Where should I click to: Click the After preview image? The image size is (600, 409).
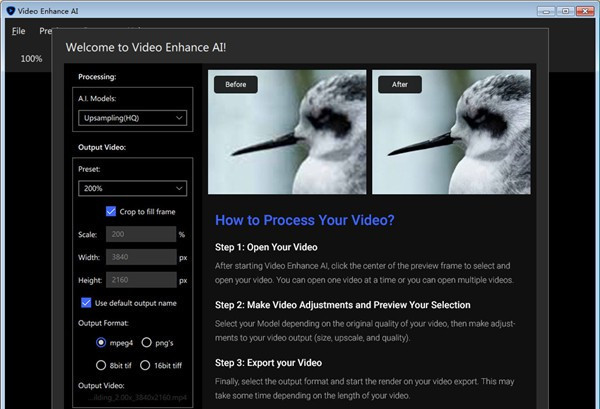[451, 132]
